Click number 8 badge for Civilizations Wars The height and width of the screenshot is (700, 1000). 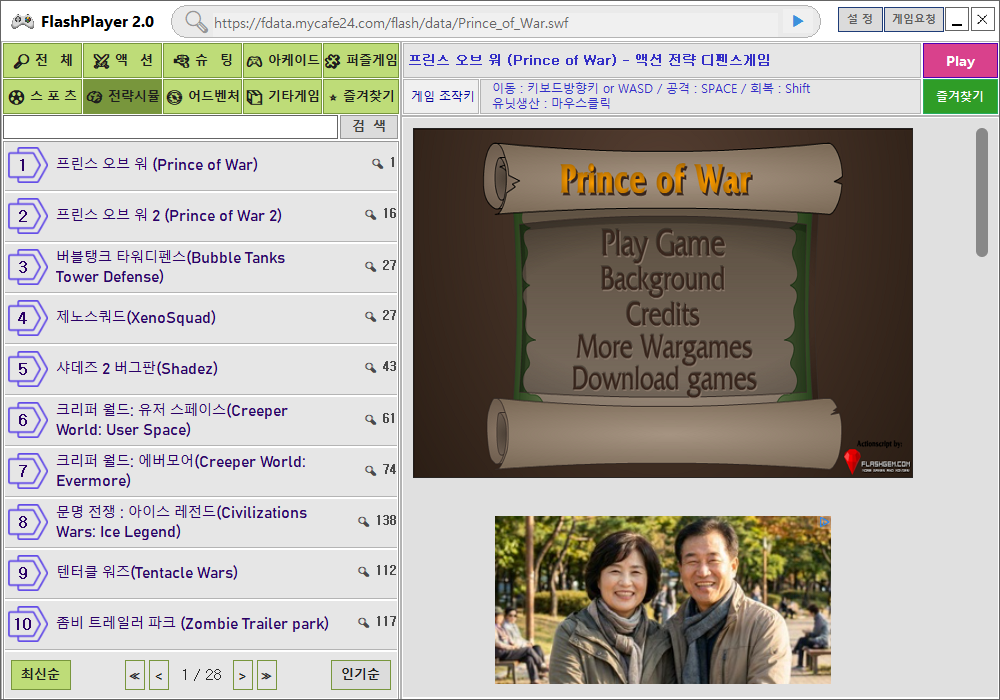tap(27, 522)
